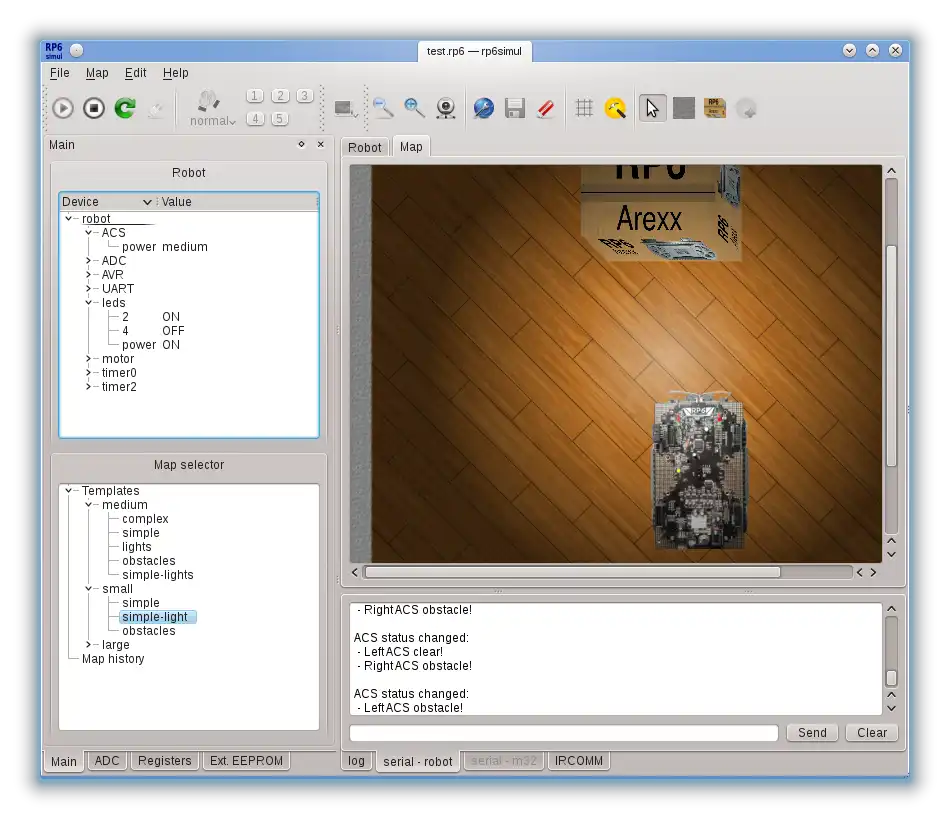Expand the AVR tree node

(88, 274)
